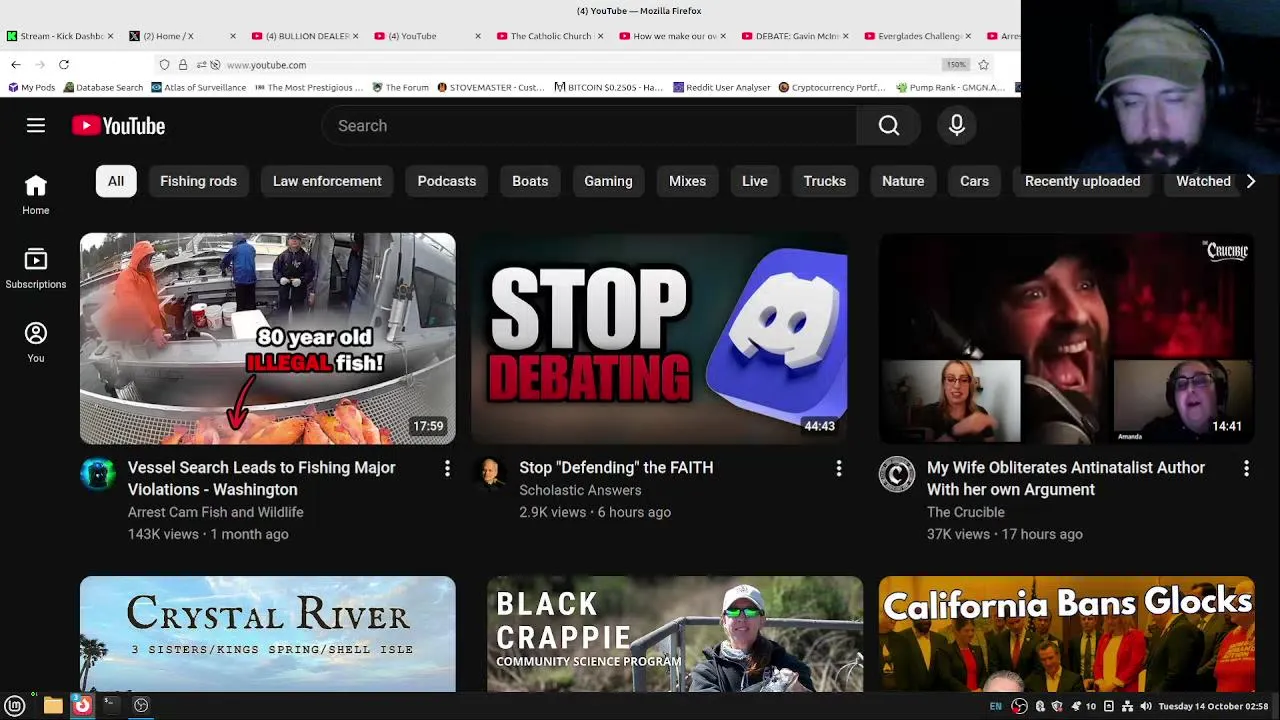Click the volume icon in system tray
Viewport: 1280px width, 720px height.
pyautogui.click(x=1146, y=706)
